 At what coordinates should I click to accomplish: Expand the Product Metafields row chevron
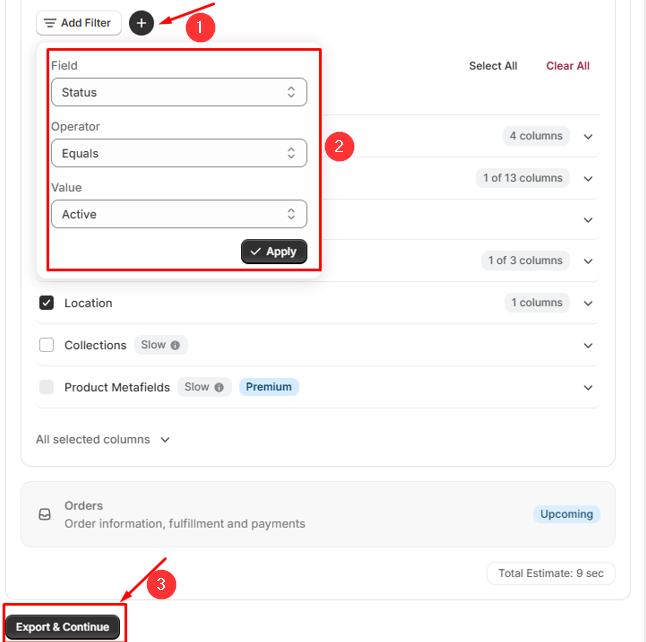click(588, 388)
